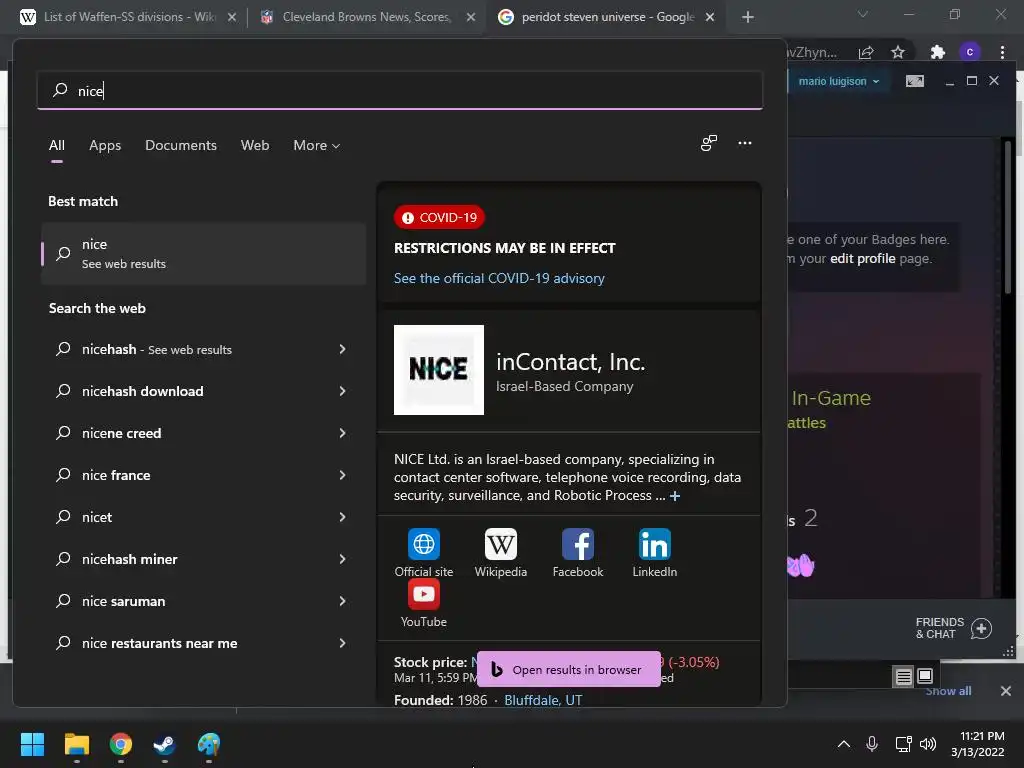
Task: Switch to Cleveland Browns News tab
Action: (367, 17)
